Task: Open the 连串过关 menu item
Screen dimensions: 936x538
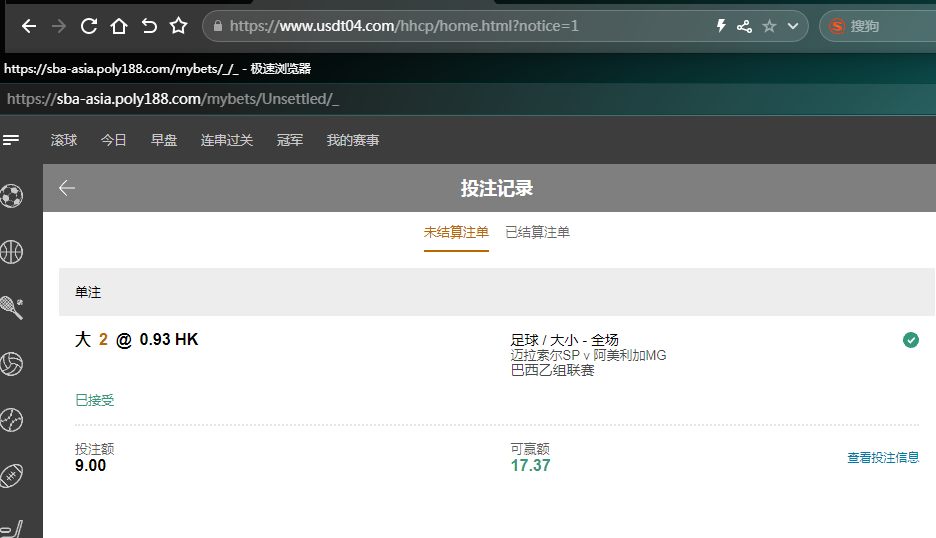Action: [227, 140]
